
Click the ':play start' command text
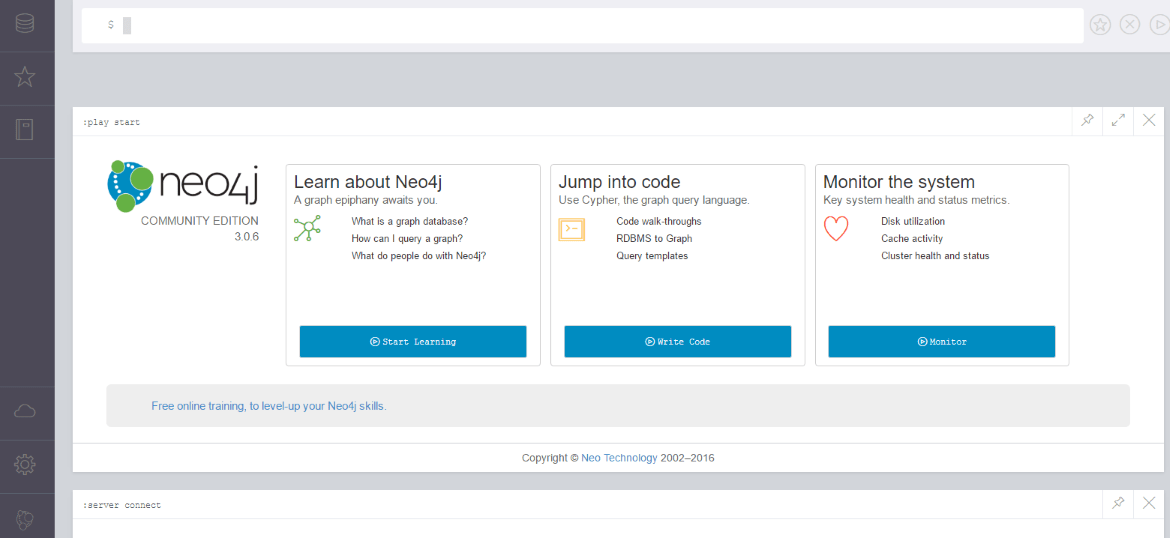click(x=111, y=122)
